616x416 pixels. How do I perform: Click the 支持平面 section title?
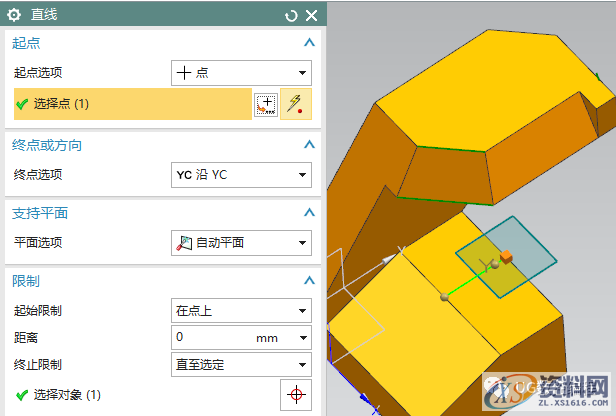[40, 213]
